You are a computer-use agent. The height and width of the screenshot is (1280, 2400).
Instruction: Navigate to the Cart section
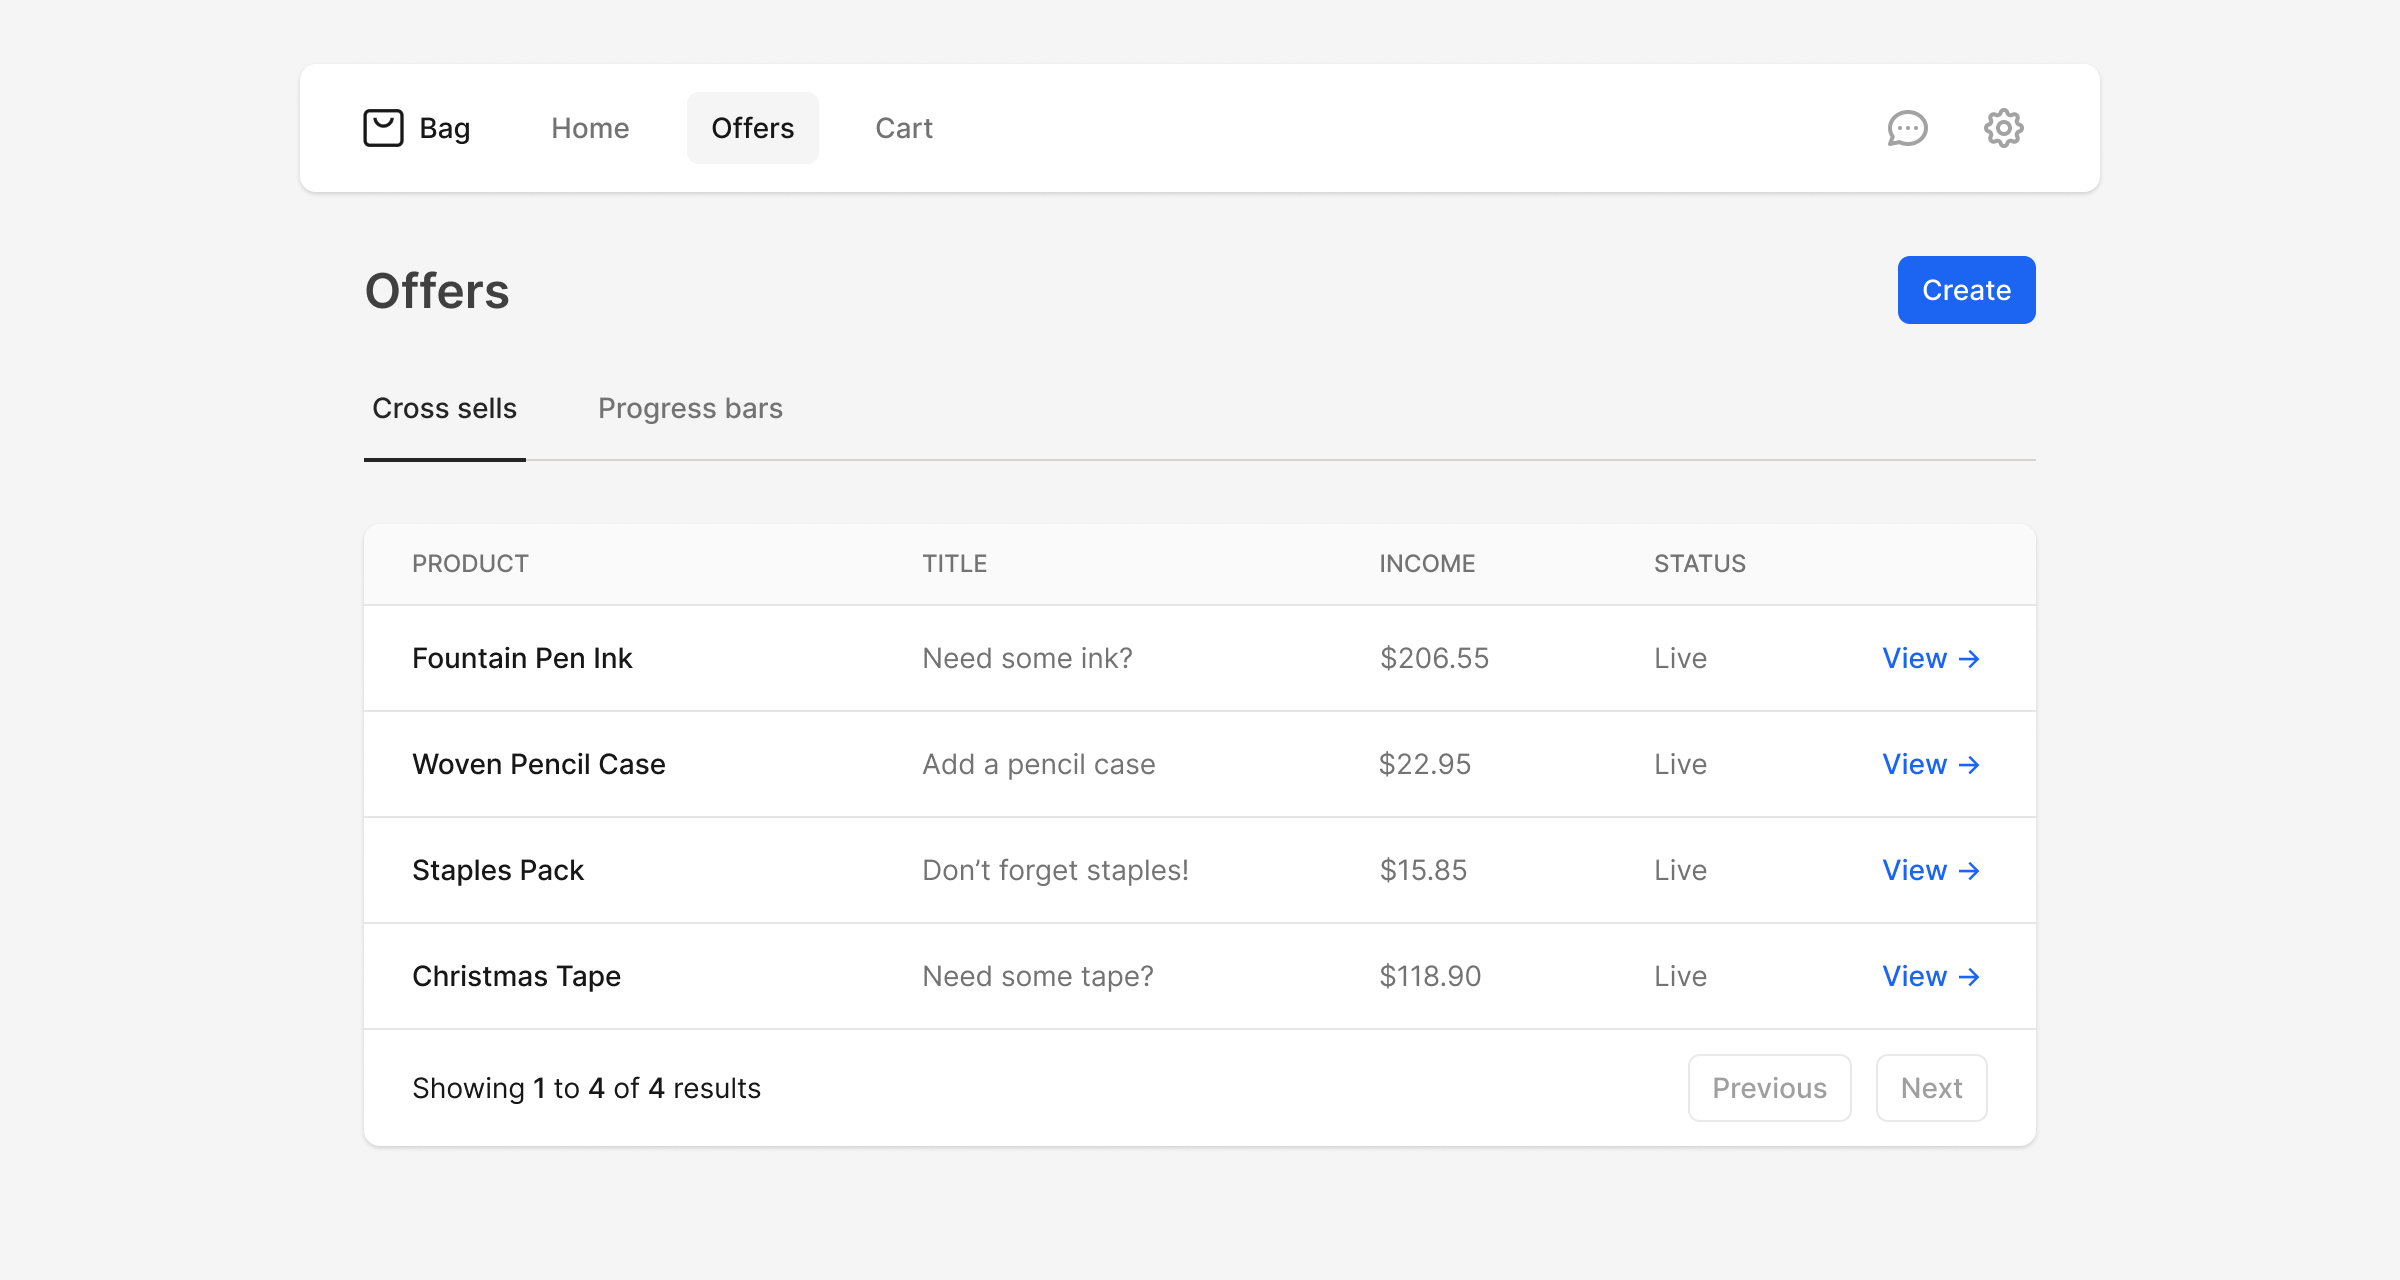click(903, 128)
